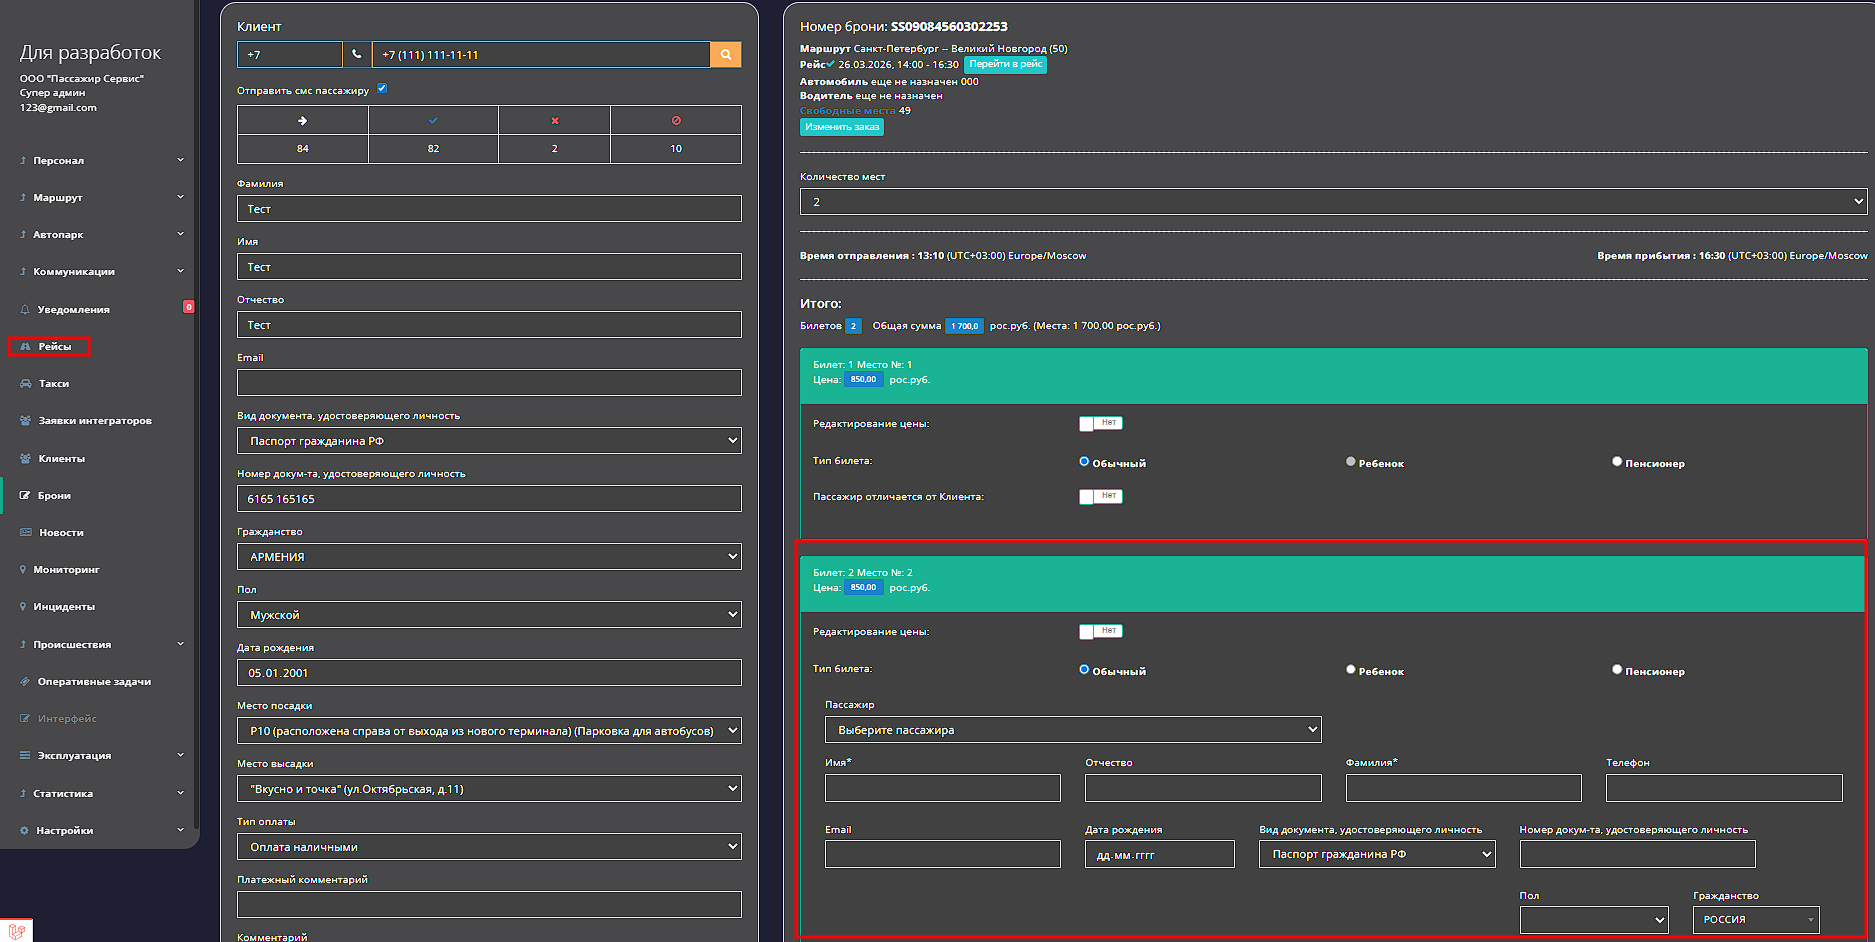
Task: Select Пенсионер ticket type for ticket 1
Action: pyautogui.click(x=1617, y=462)
